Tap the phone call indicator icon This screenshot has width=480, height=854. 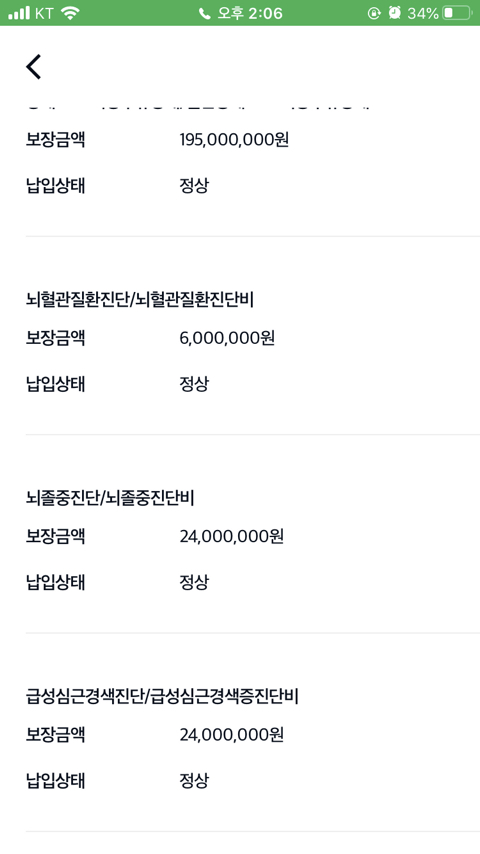[x=204, y=14]
